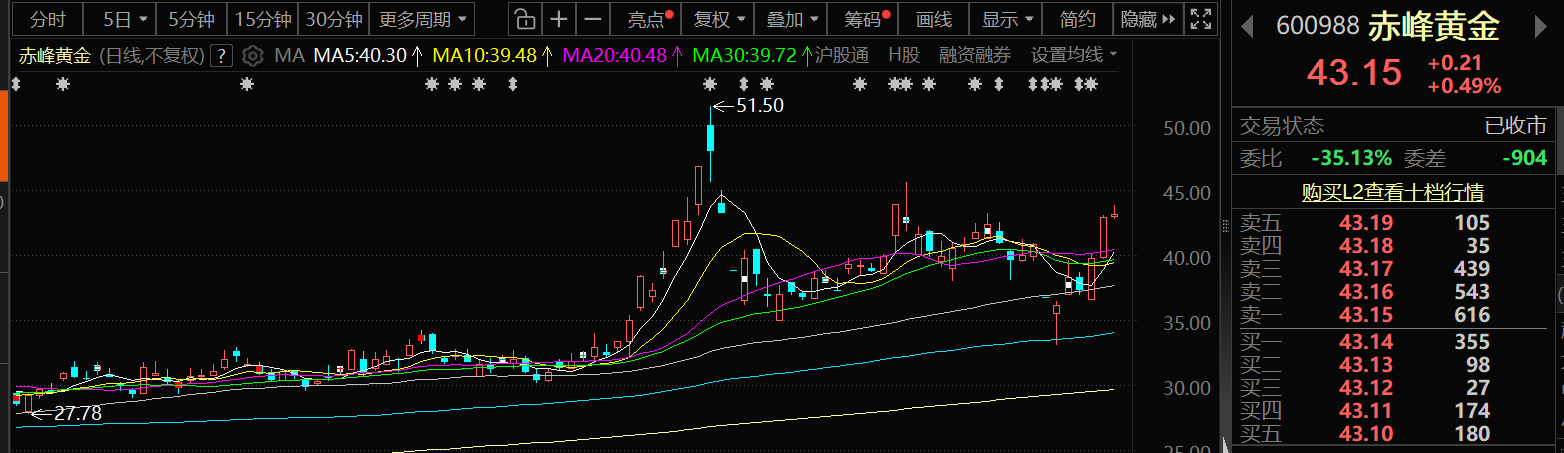This screenshot has width=1564, height=453.
Task: Switch to 简约 simple mode
Action: [x=1077, y=19]
